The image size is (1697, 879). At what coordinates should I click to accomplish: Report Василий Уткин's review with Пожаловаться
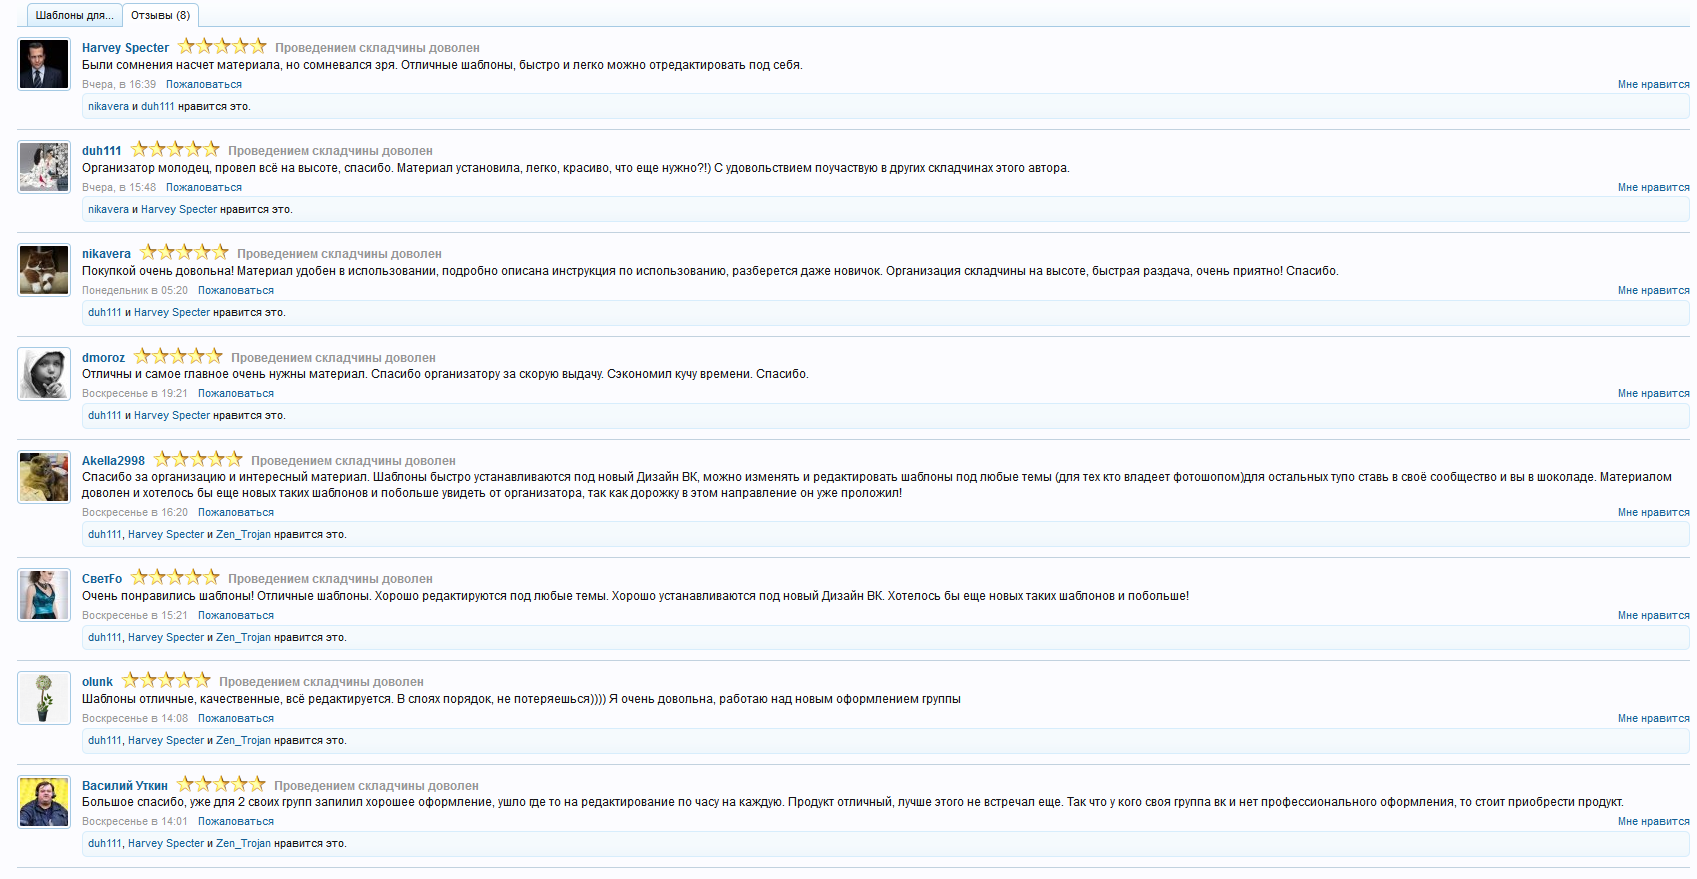tap(236, 822)
